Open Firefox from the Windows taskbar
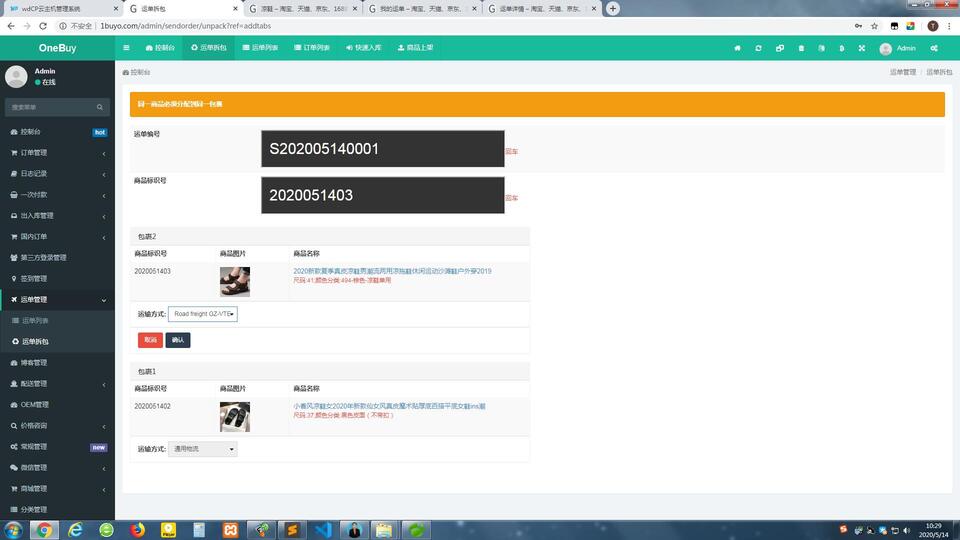Image resolution: width=960 pixels, height=540 pixels. pos(137,530)
